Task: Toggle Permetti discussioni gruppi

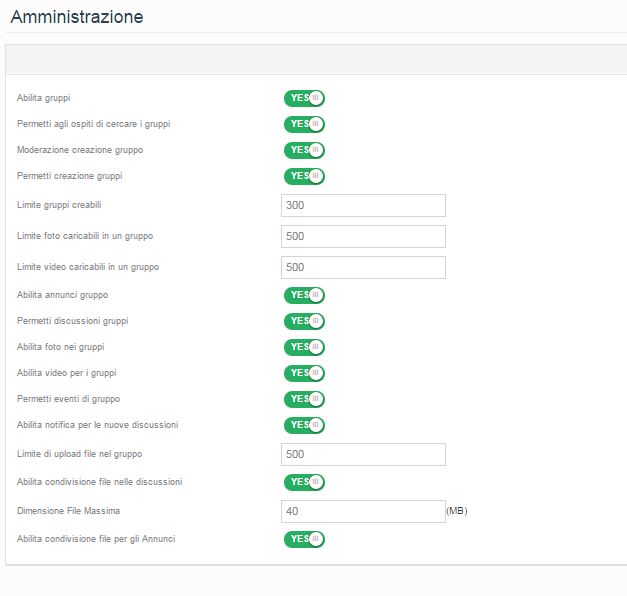Action: pyautogui.click(x=304, y=321)
